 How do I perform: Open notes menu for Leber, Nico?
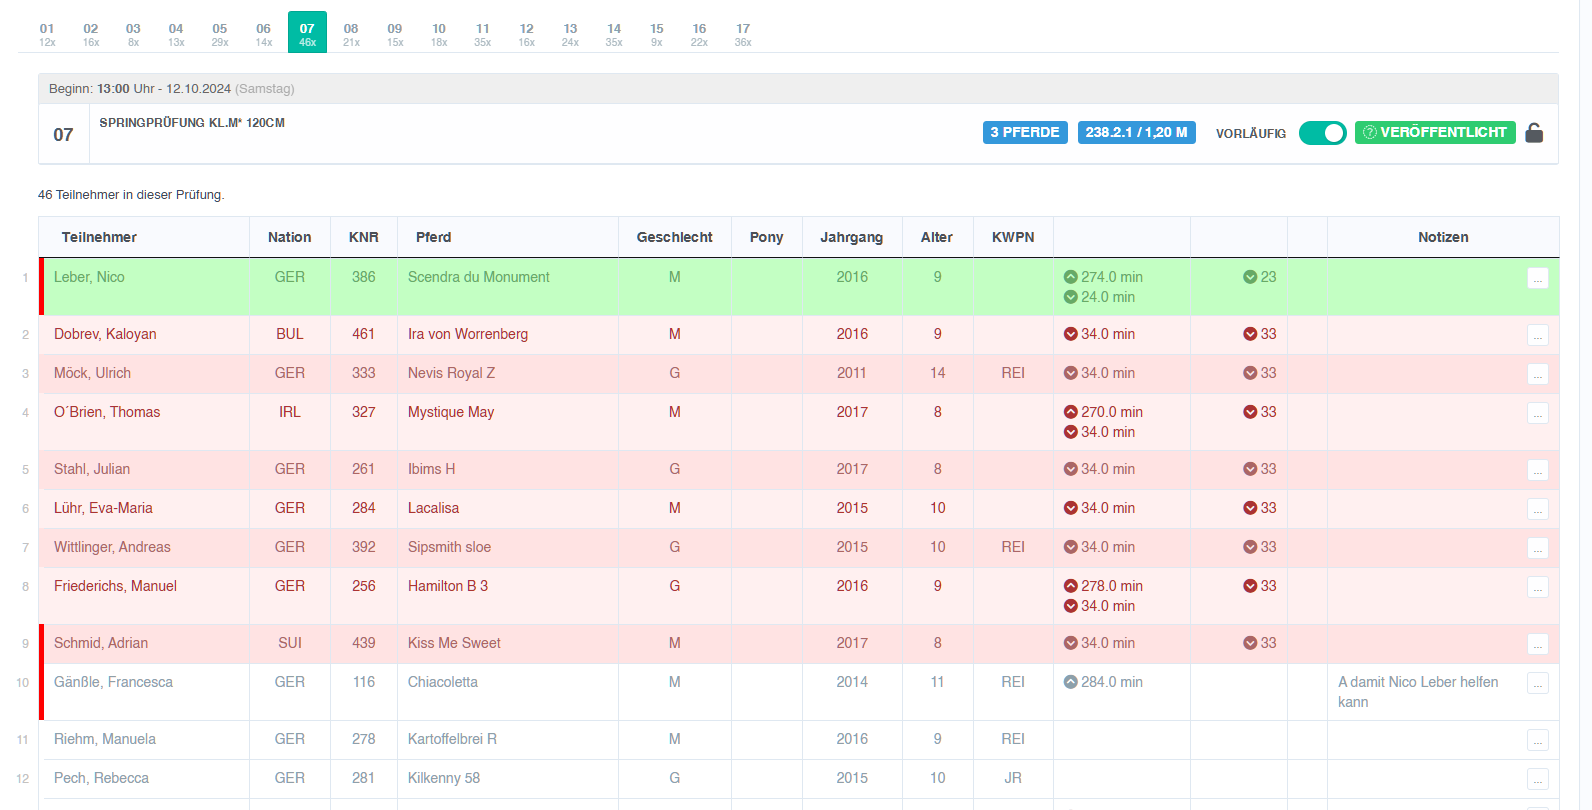click(x=1538, y=279)
